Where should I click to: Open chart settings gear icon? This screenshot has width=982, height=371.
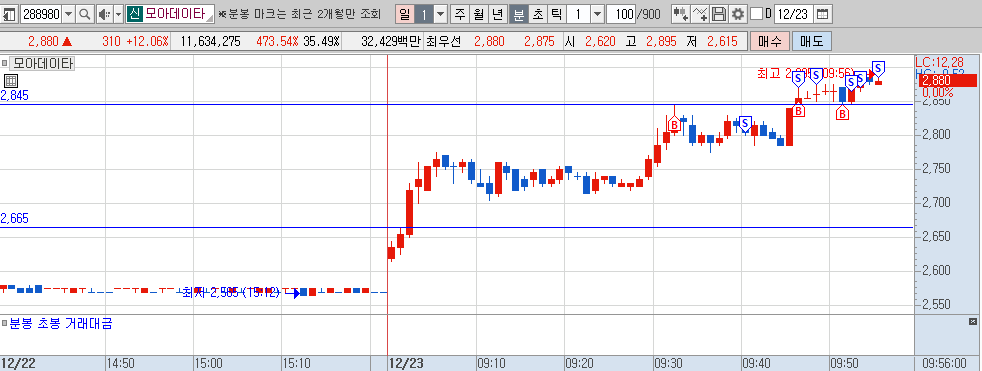tap(738, 13)
